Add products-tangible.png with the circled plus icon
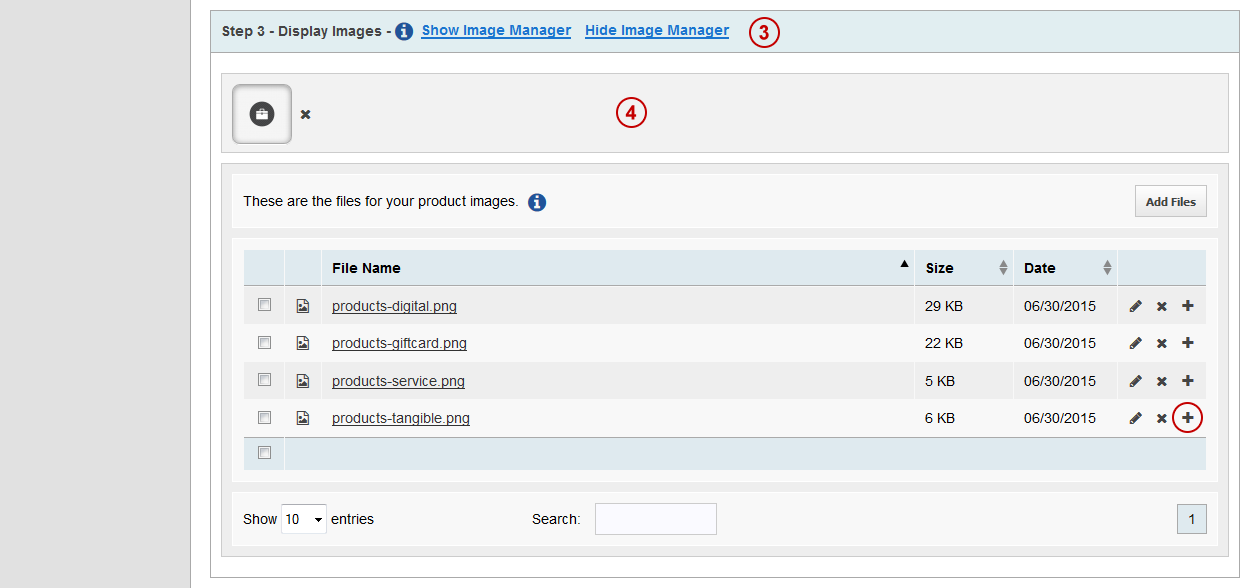 coord(1187,418)
